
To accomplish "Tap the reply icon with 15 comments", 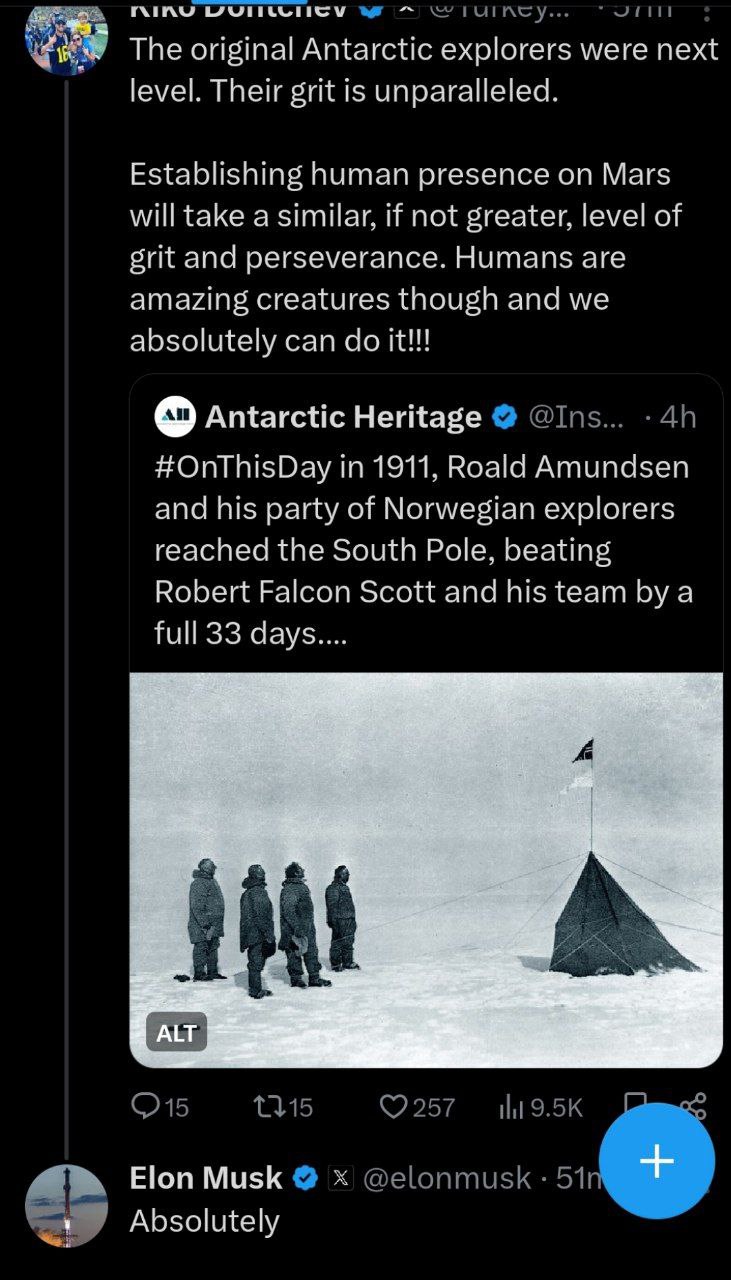I will 159,1106.
